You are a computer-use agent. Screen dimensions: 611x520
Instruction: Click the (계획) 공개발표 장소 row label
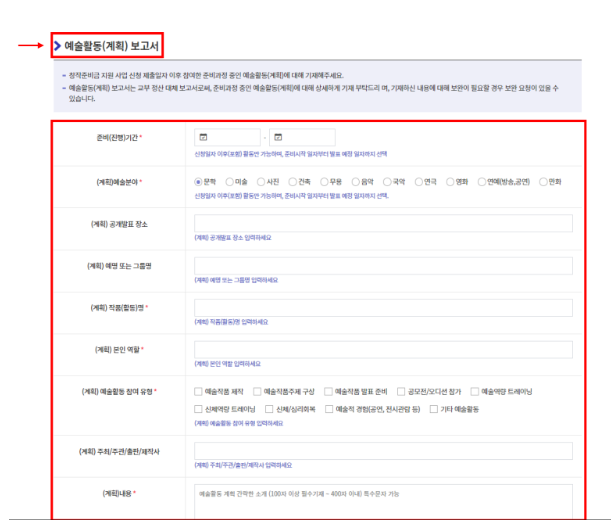pyautogui.click(x=119, y=224)
